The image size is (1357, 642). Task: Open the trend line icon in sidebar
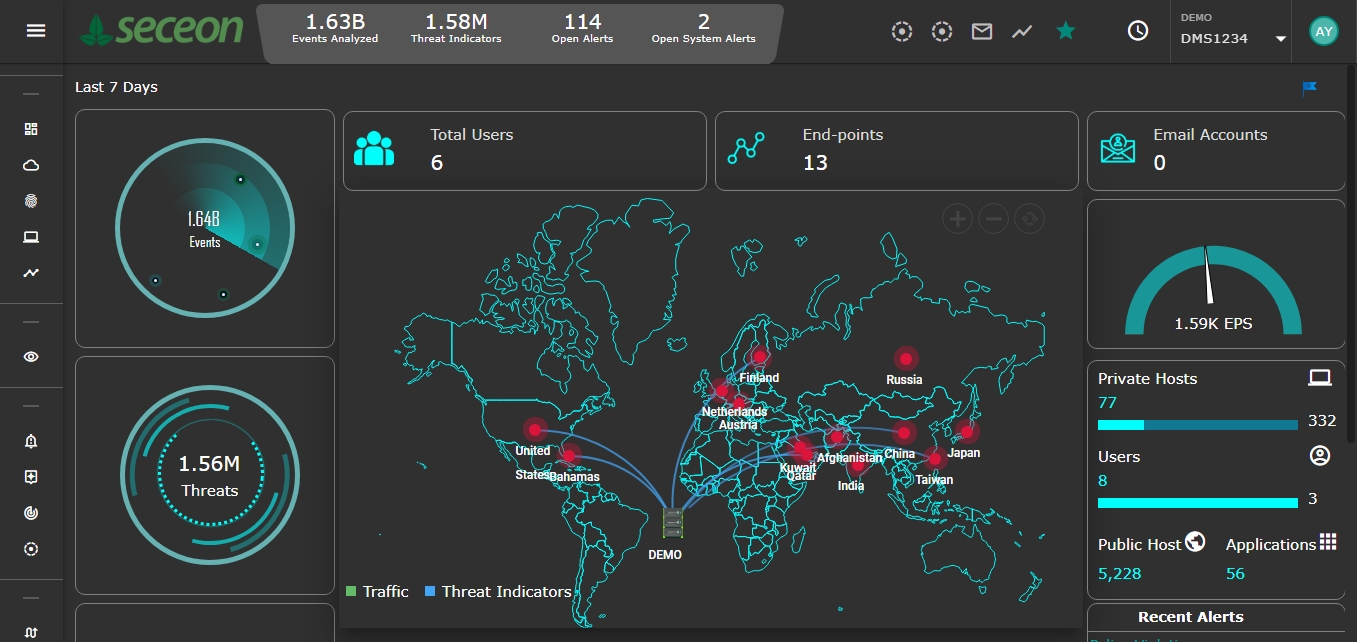pyautogui.click(x=31, y=273)
